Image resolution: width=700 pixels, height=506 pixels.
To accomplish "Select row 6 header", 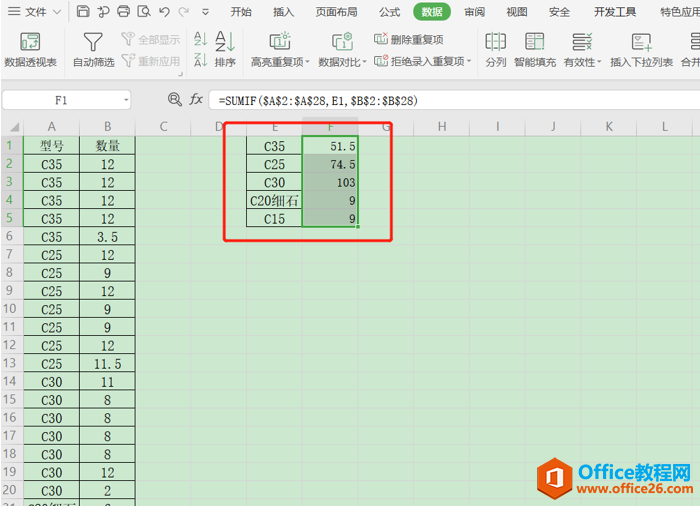I will point(10,236).
